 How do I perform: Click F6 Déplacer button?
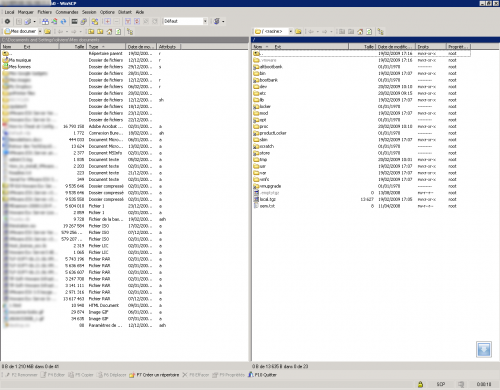pos(112,375)
